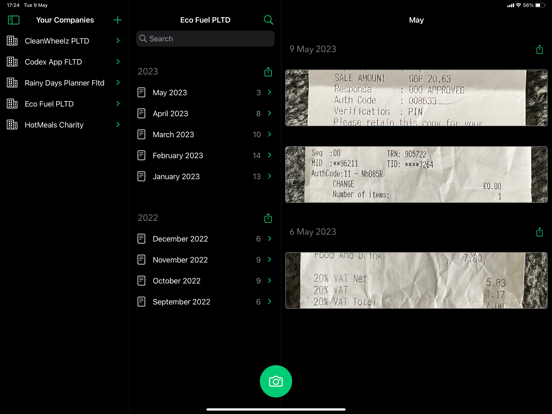Expand CleanWheelz PLTD chevron
The image size is (552, 414).
click(x=118, y=41)
